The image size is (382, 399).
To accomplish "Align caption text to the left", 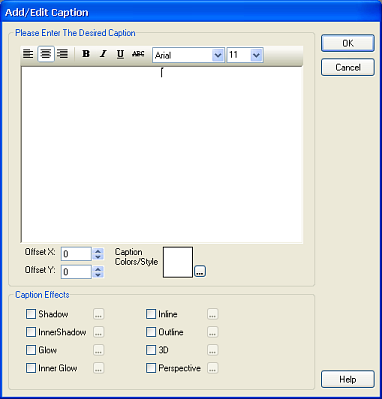I will 28,54.
